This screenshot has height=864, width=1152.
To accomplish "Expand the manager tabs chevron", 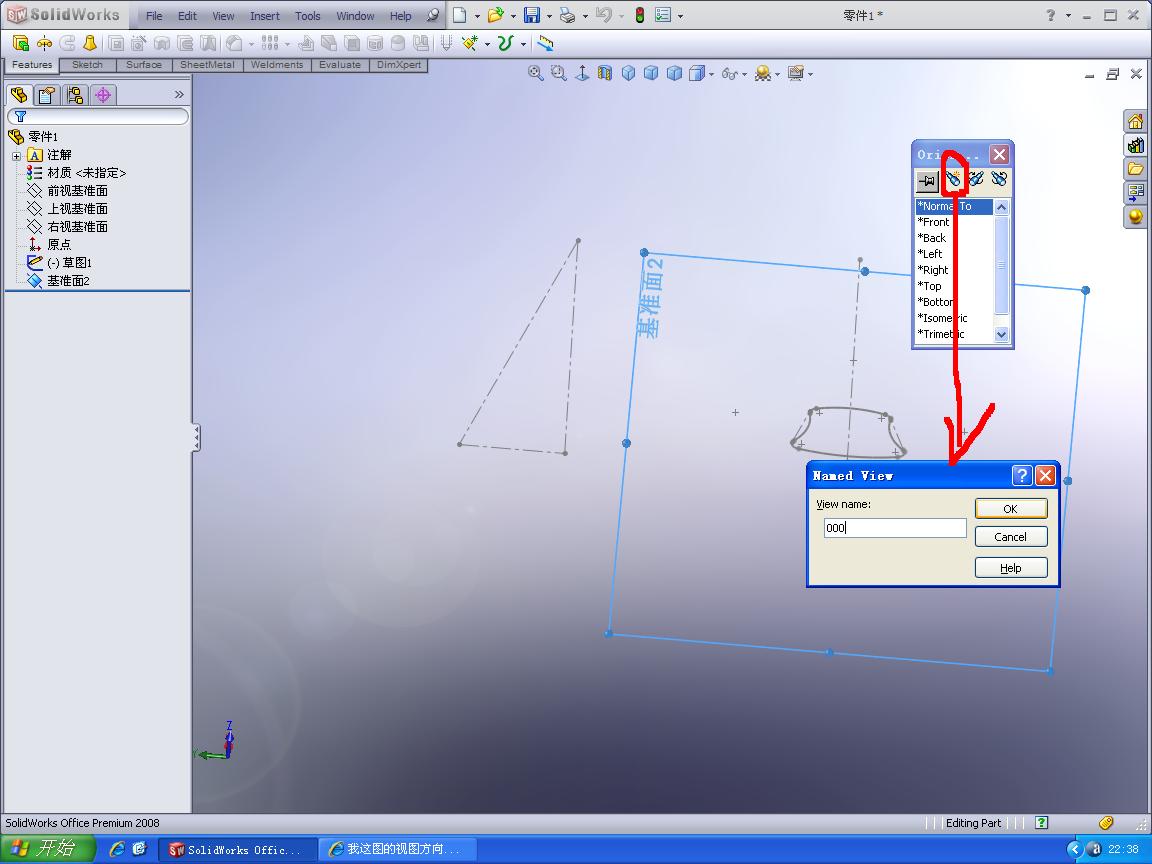I will click(x=179, y=95).
